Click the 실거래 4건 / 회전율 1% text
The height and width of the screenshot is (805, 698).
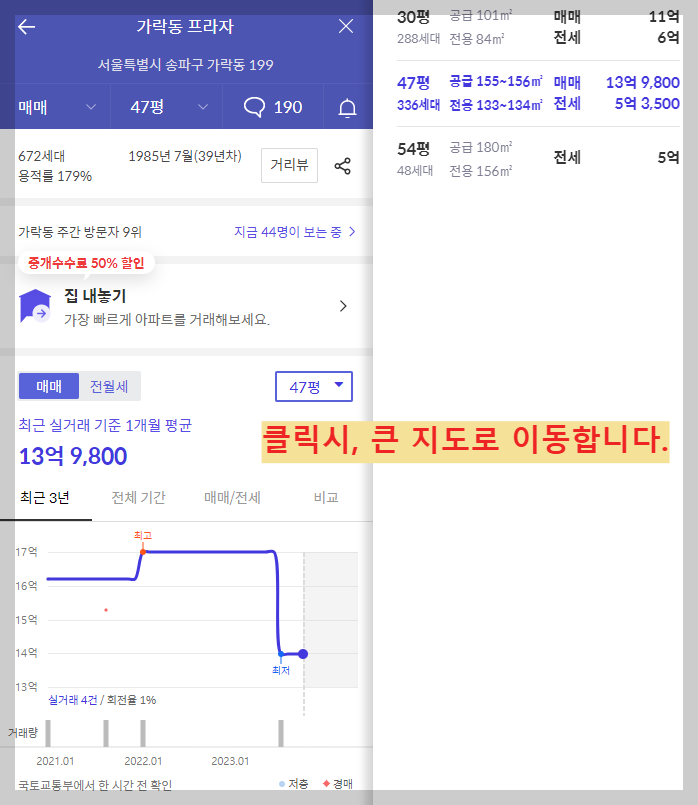click(102, 700)
